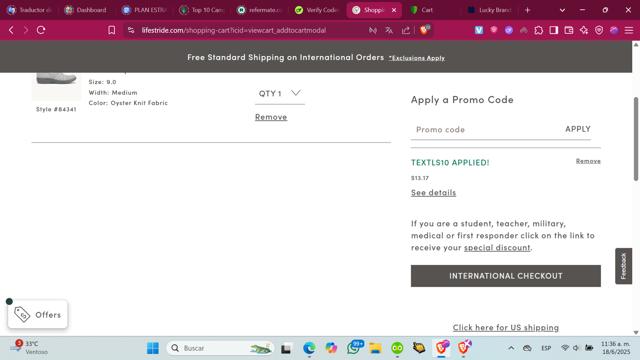Click the page vertical scrollbar thumb
Image resolution: width=640 pixels, height=360 pixels.
coord(636,139)
